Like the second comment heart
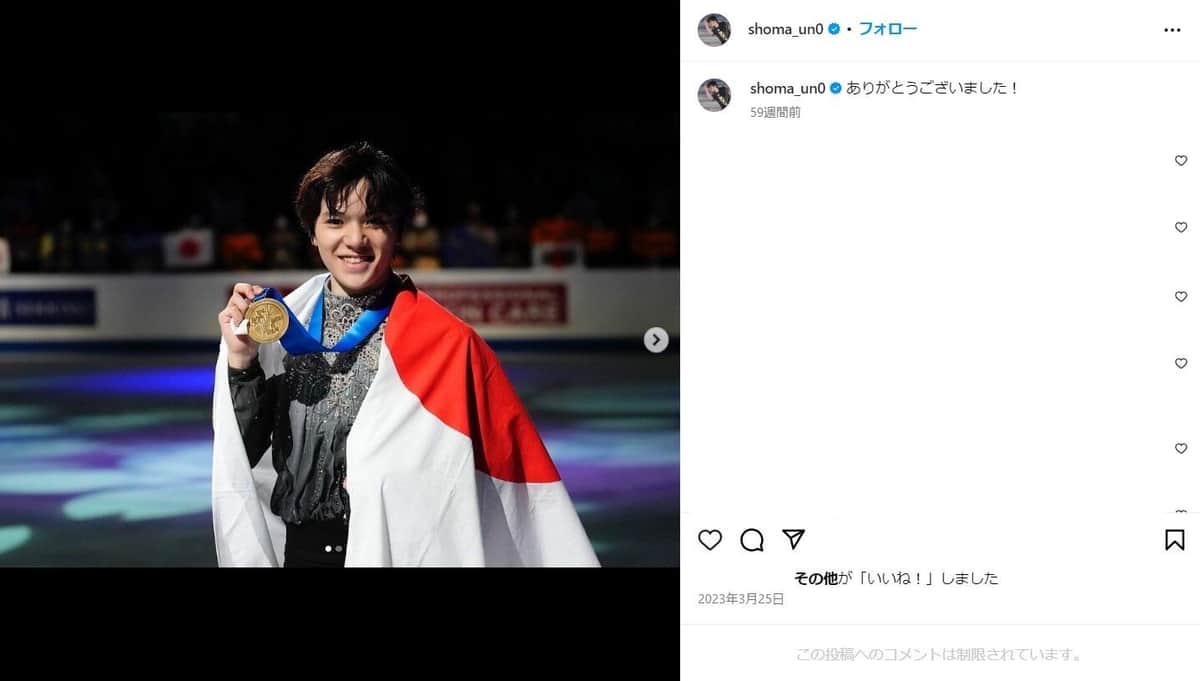 click(x=1181, y=227)
